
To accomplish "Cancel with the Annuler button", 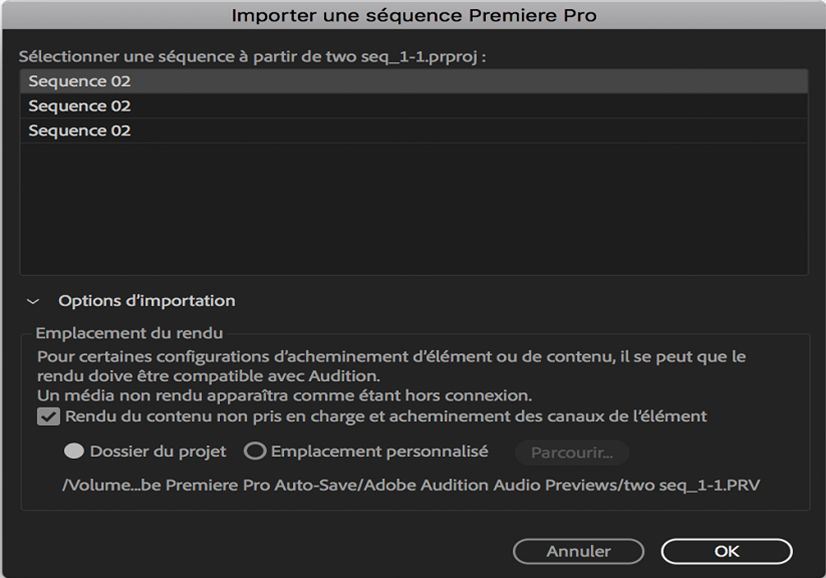I will pyautogui.click(x=578, y=551).
